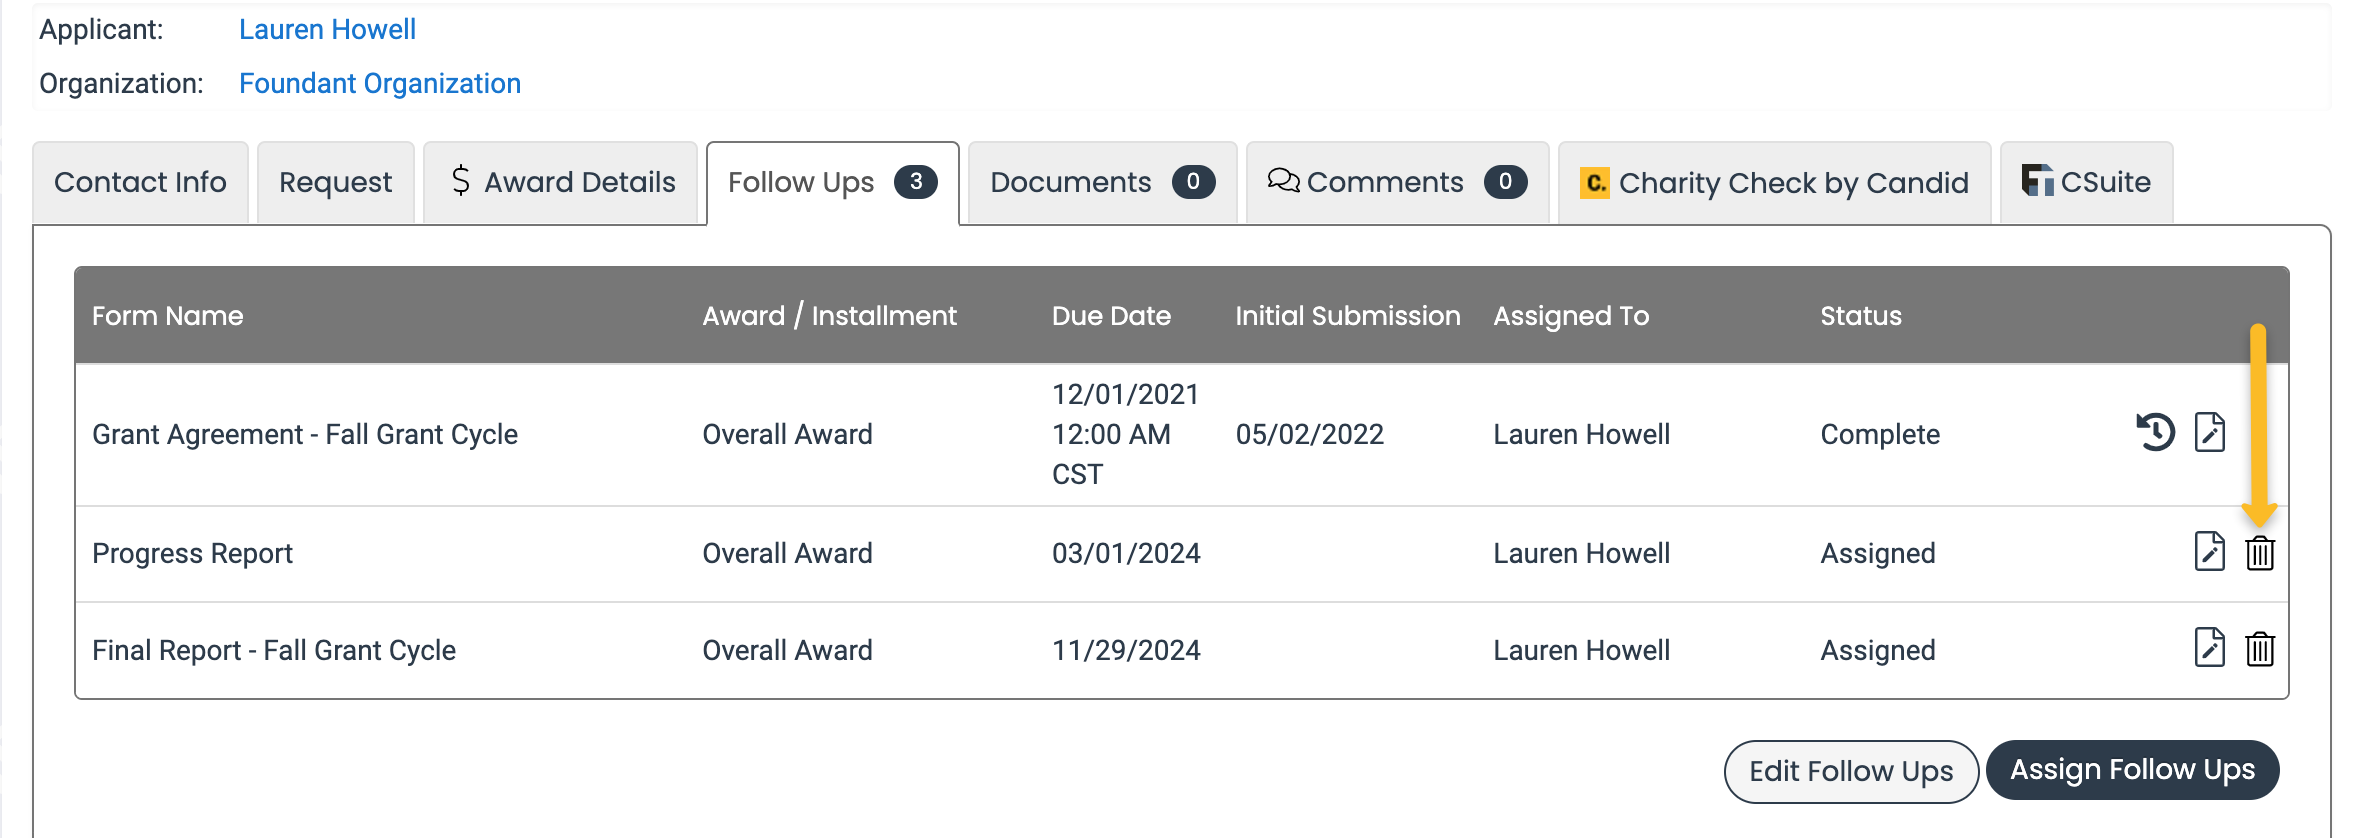Edit the Final Report follow up form

pyautogui.click(x=2209, y=649)
